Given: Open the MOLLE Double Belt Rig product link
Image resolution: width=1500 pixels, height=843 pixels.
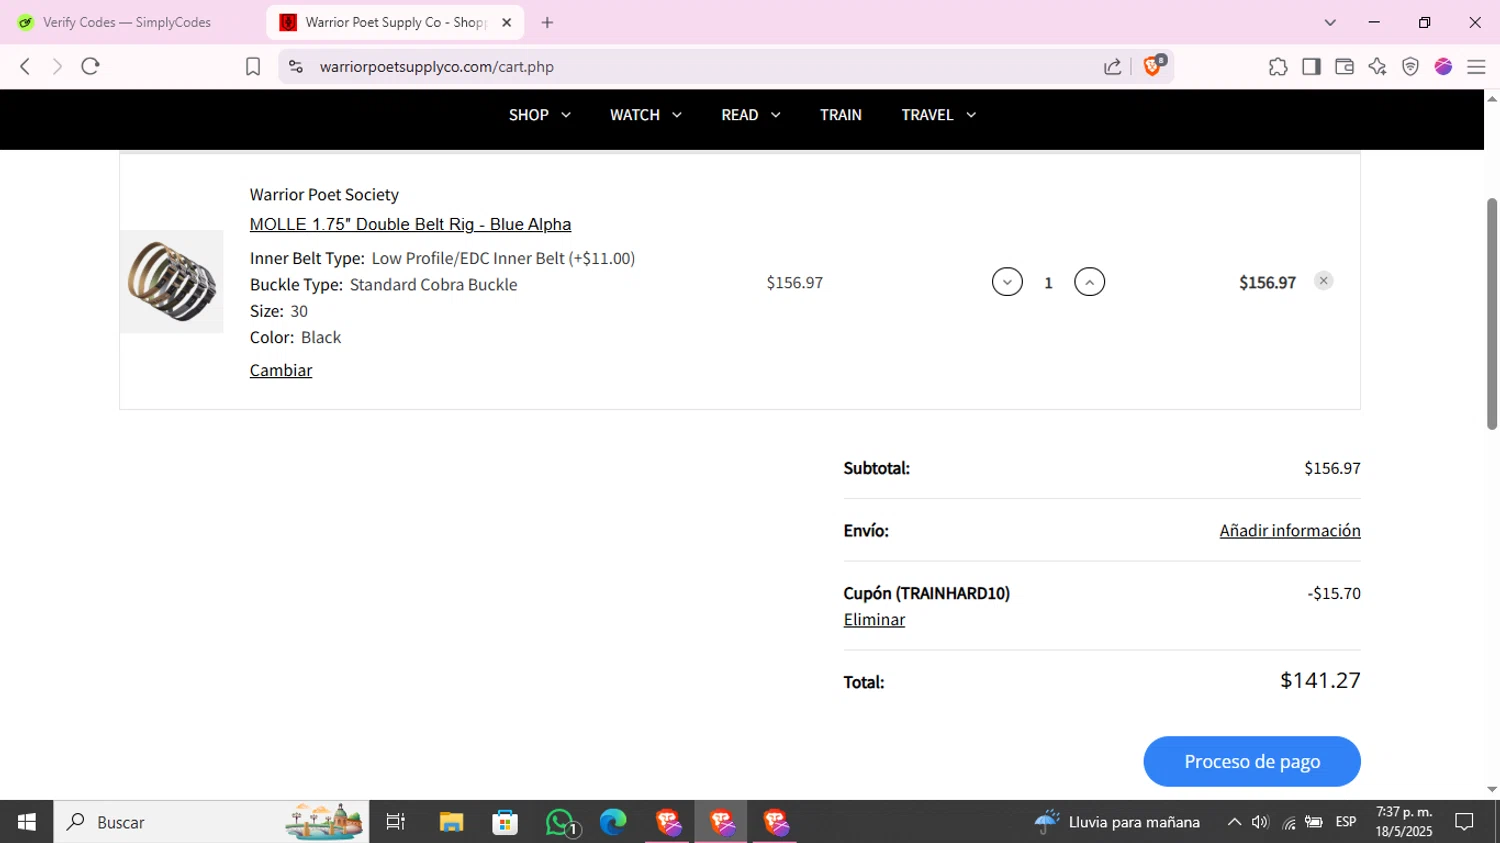Looking at the screenshot, I should 410,224.
